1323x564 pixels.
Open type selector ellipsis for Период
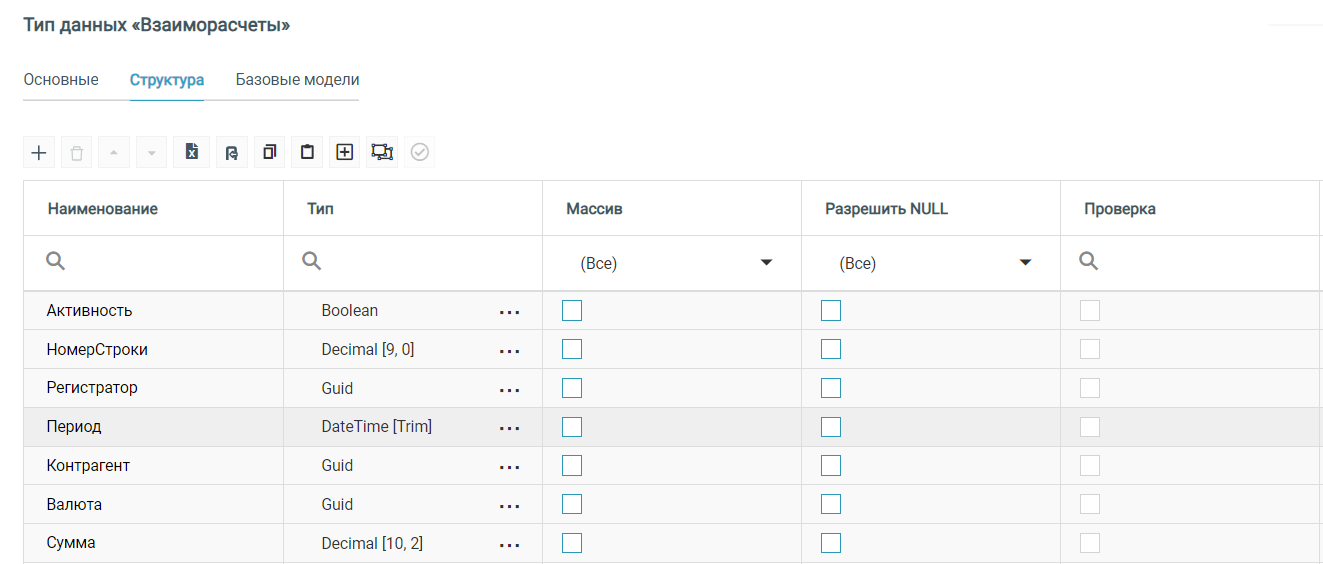coord(510,428)
